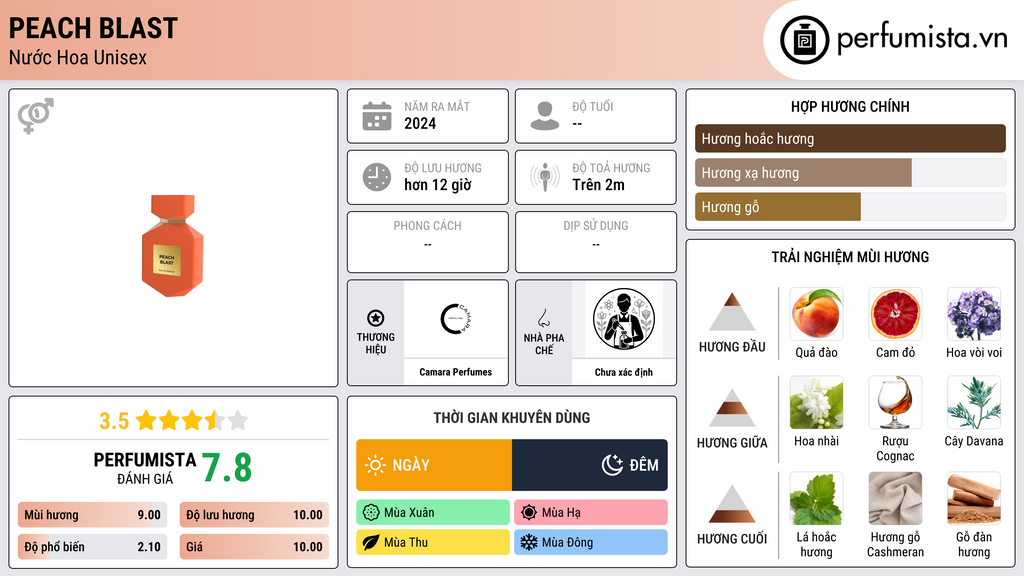Click the Trải nghiệm mùi hương heading
The width and height of the screenshot is (1024, 576).
click(850, 257)
